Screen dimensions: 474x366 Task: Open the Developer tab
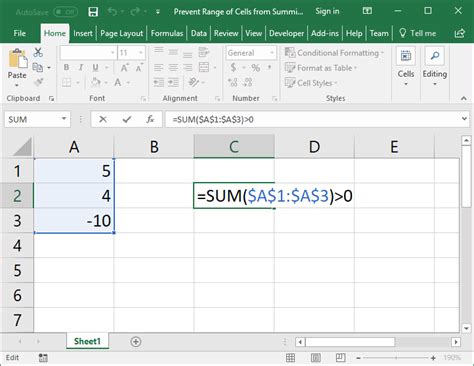coord(286,33)
